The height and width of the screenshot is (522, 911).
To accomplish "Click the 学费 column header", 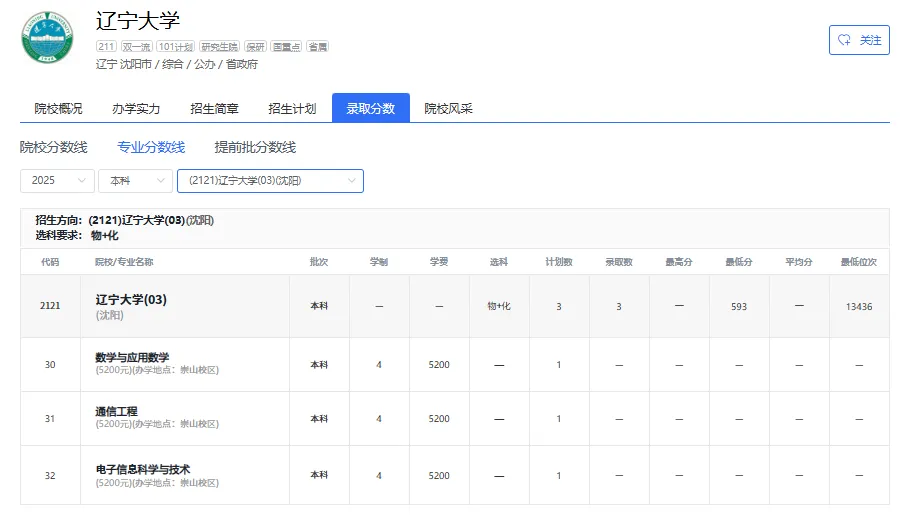I will [439, 262].
